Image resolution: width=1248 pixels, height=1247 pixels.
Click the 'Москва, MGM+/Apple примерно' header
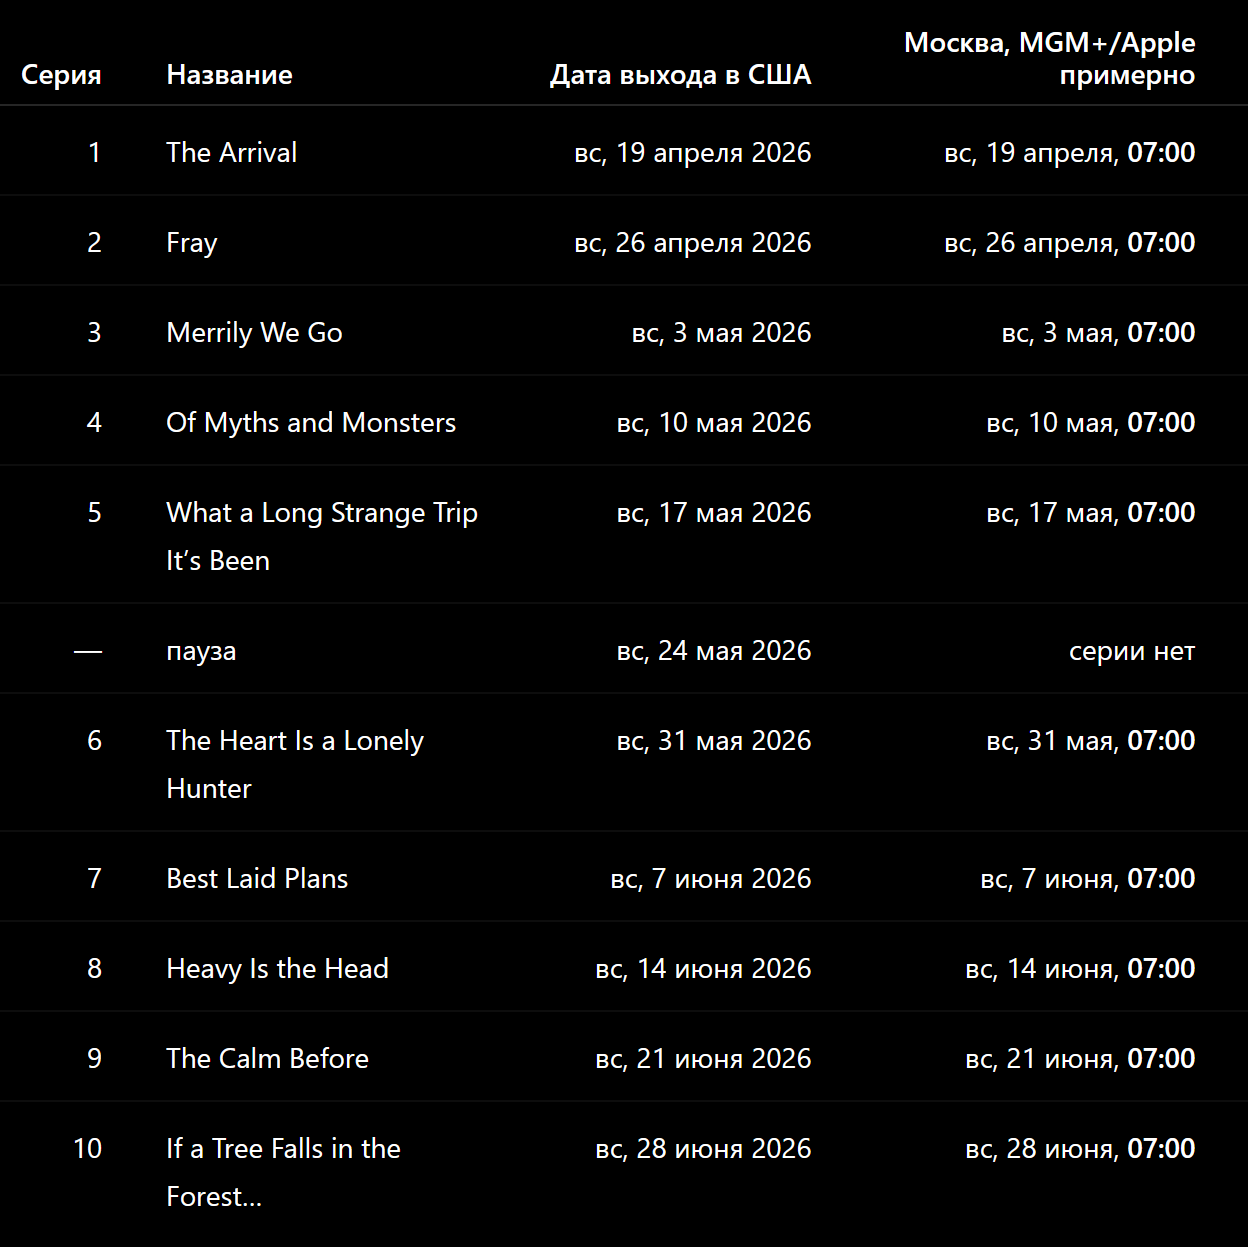(1050, 59)
